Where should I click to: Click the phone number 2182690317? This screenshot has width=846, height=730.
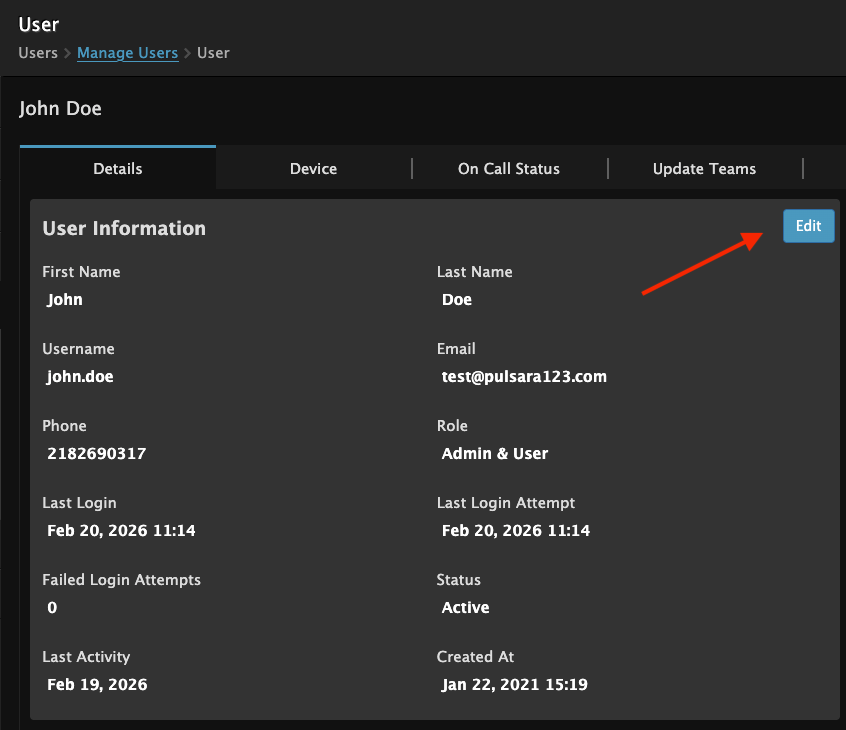pyautogui.click(x=96, y=454)
